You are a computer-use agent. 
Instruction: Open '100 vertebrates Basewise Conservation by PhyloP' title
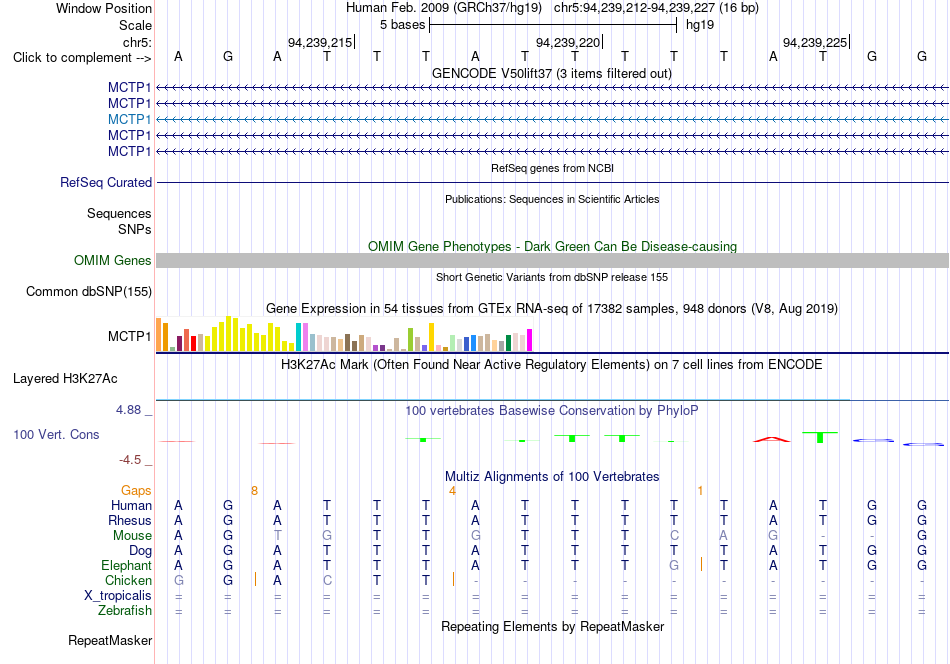click(x=552, y=410)
